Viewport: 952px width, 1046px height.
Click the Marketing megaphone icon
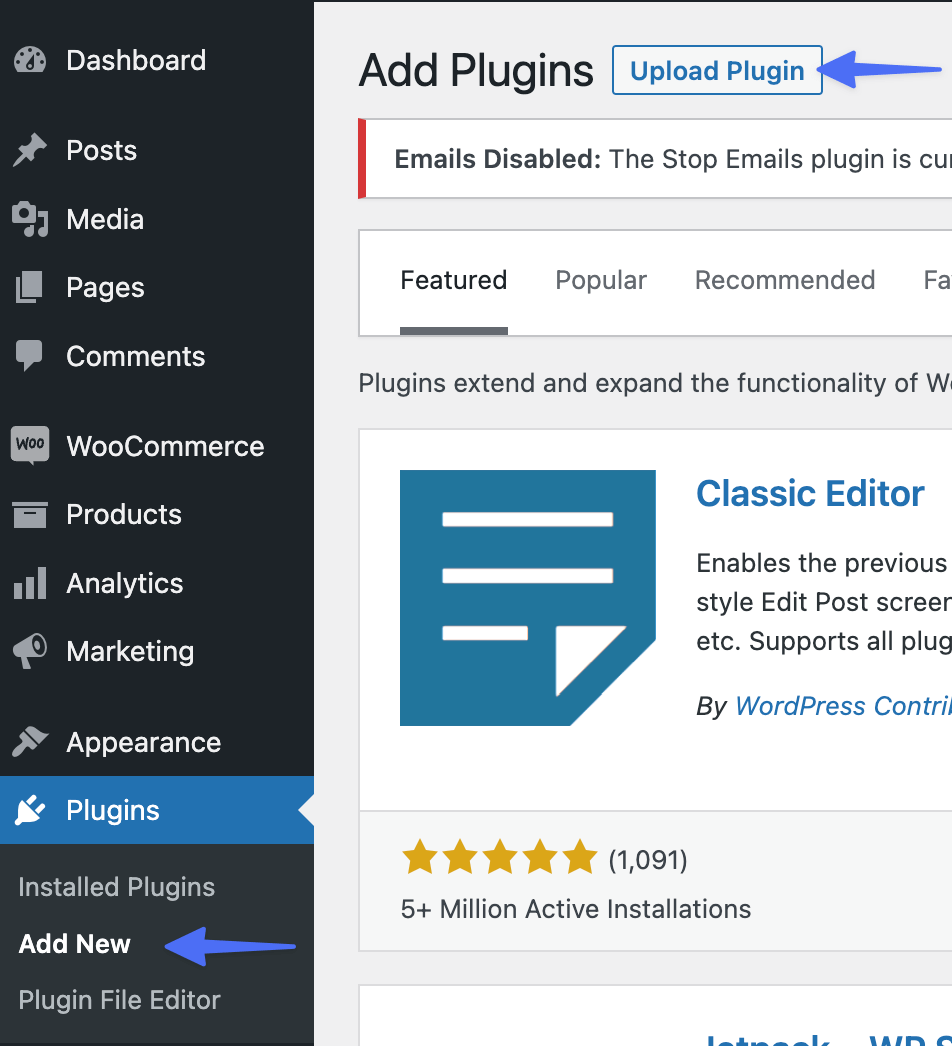tap(30, 651)
